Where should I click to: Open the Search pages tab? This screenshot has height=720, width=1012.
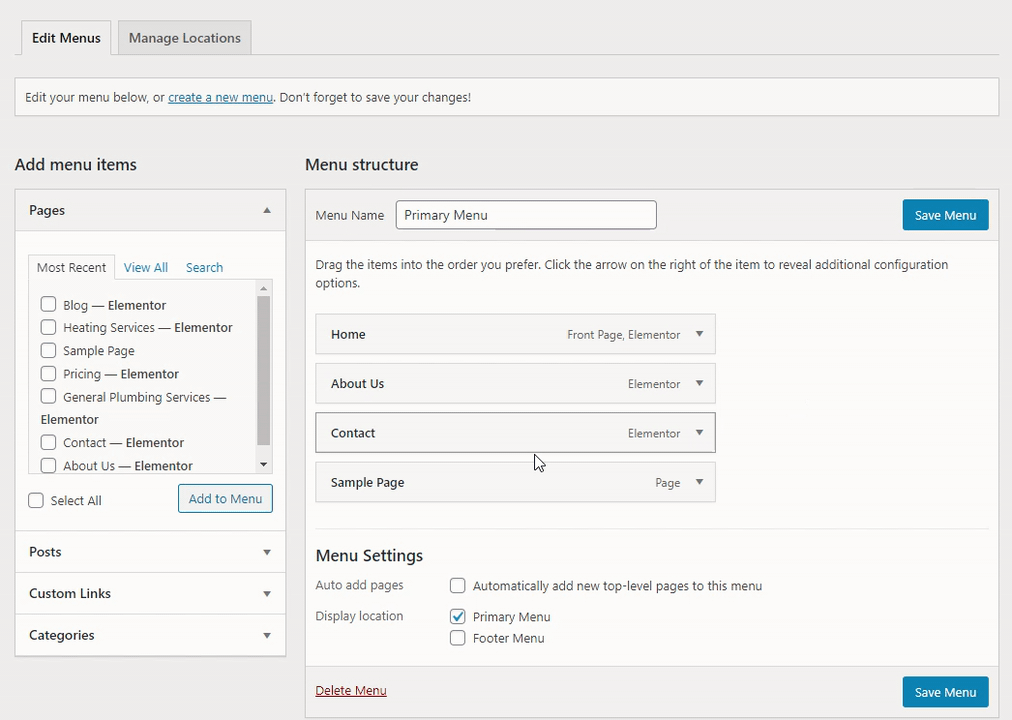[205, 267]
